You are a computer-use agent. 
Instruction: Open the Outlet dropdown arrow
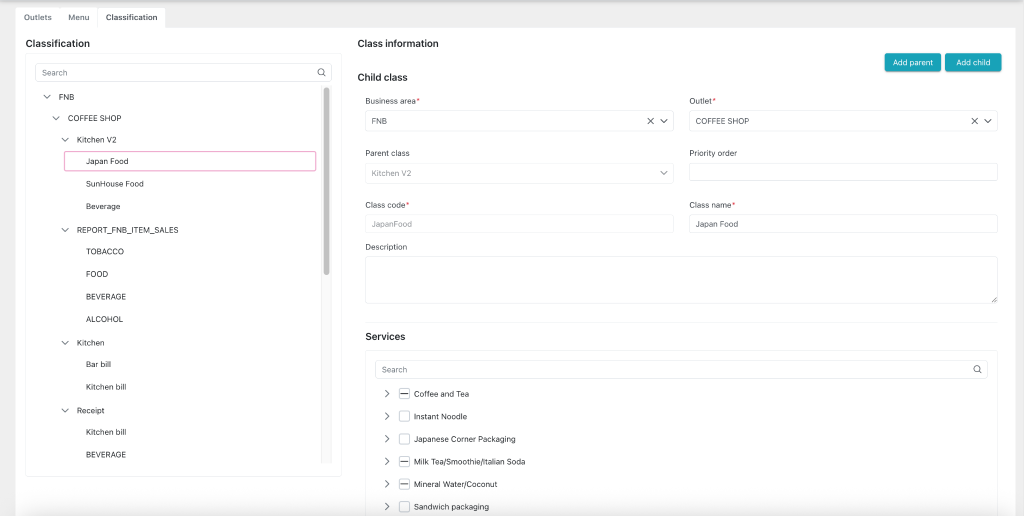pyautogui.click(x=988, y=121)
